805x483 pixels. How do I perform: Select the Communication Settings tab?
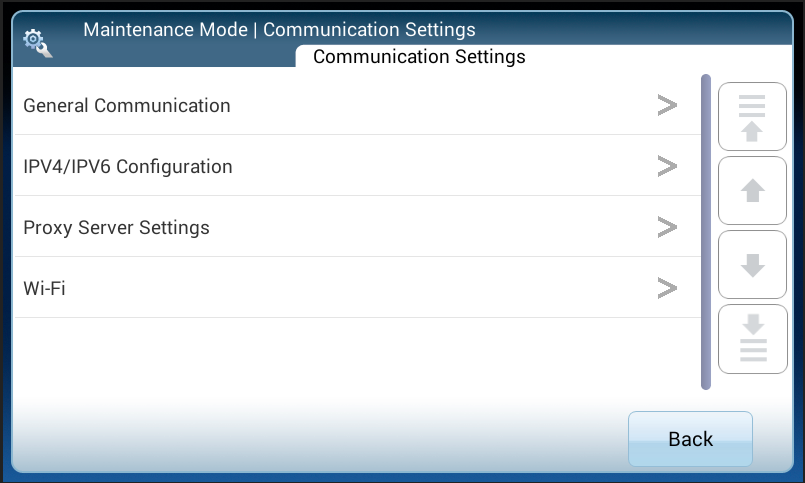(x=419, y=57)
